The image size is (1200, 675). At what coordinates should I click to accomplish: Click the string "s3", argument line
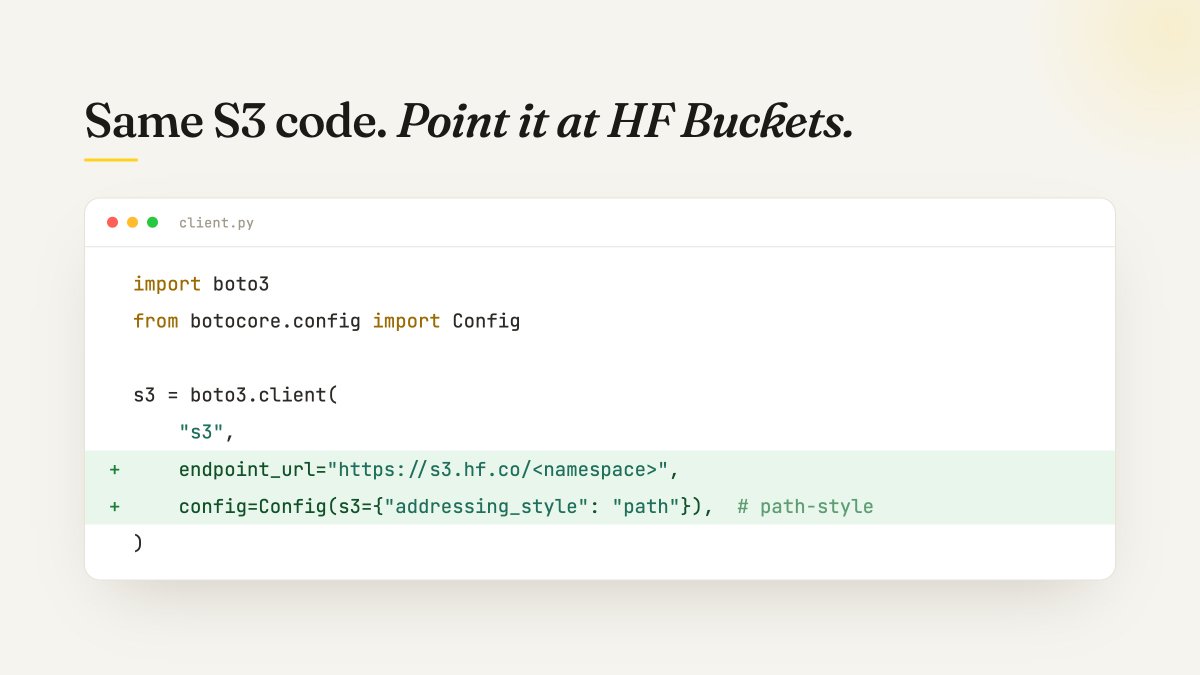(x=207, y=432)
